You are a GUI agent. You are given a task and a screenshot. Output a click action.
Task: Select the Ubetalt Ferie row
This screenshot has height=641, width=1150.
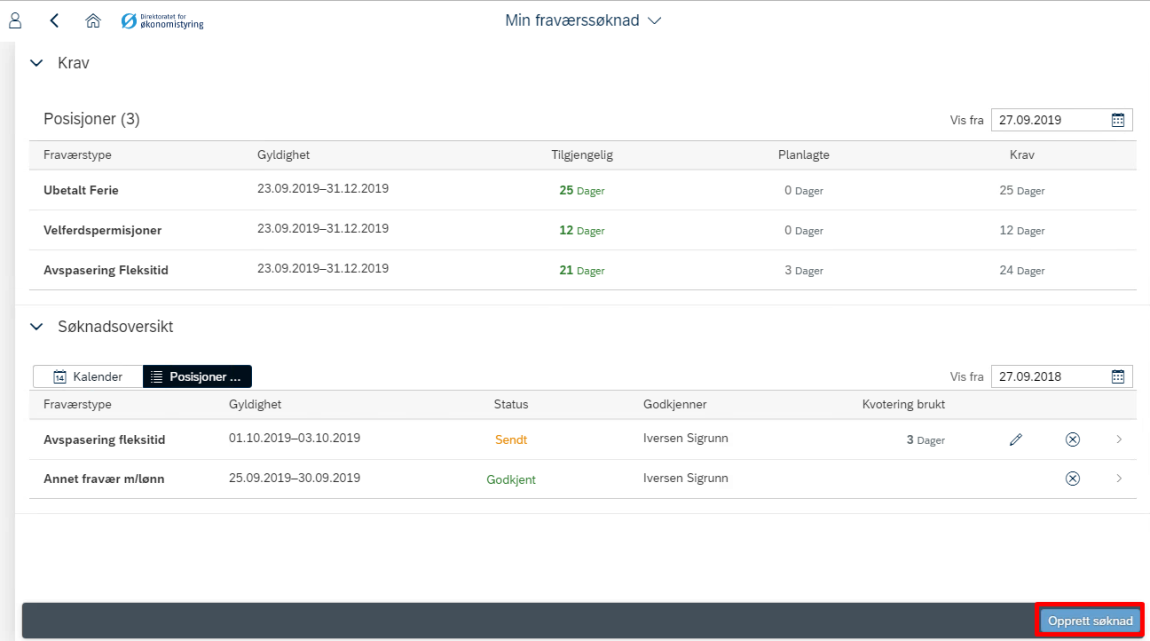583,190
